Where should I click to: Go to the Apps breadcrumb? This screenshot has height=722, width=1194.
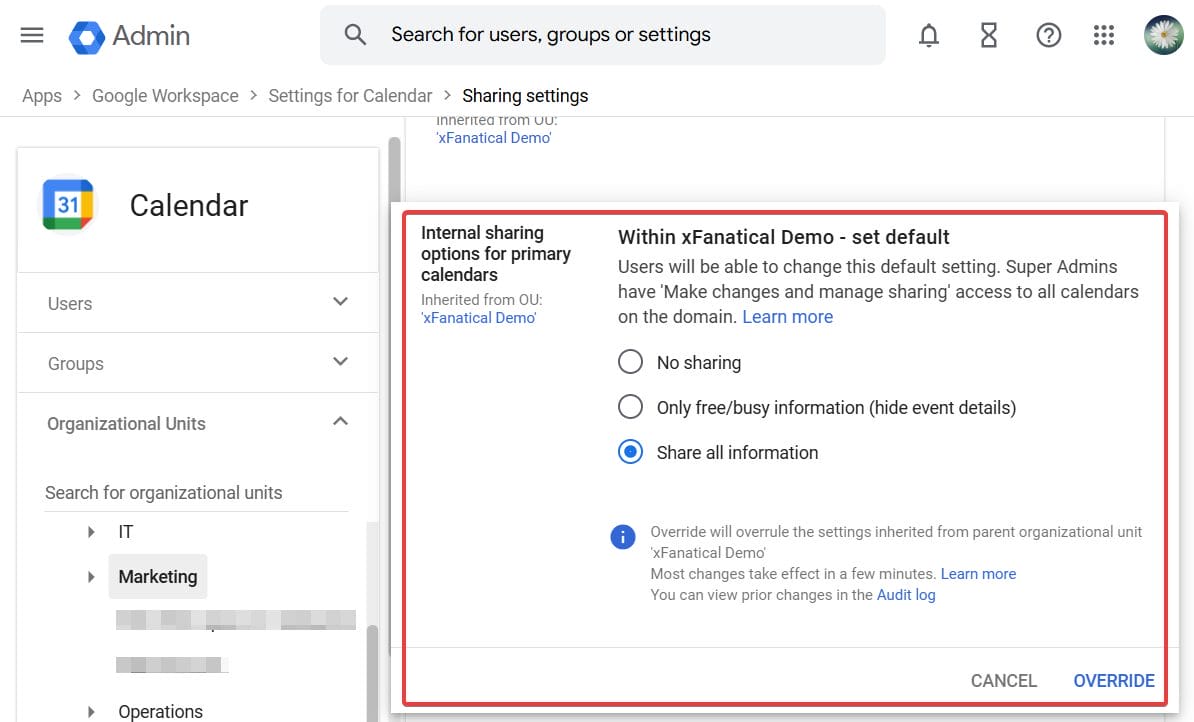[42, 96]
